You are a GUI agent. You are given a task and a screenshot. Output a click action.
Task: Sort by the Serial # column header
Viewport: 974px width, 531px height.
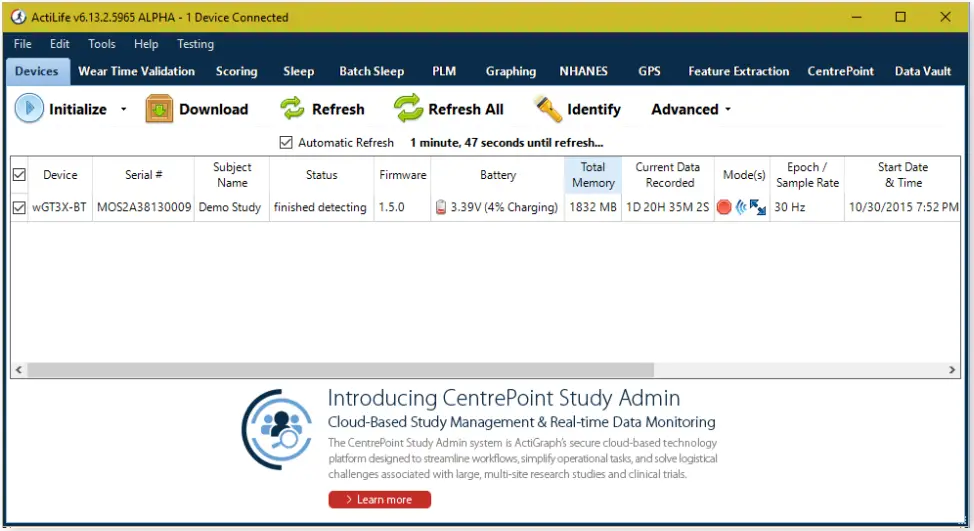pyautogui.click(x=143, y=175)
